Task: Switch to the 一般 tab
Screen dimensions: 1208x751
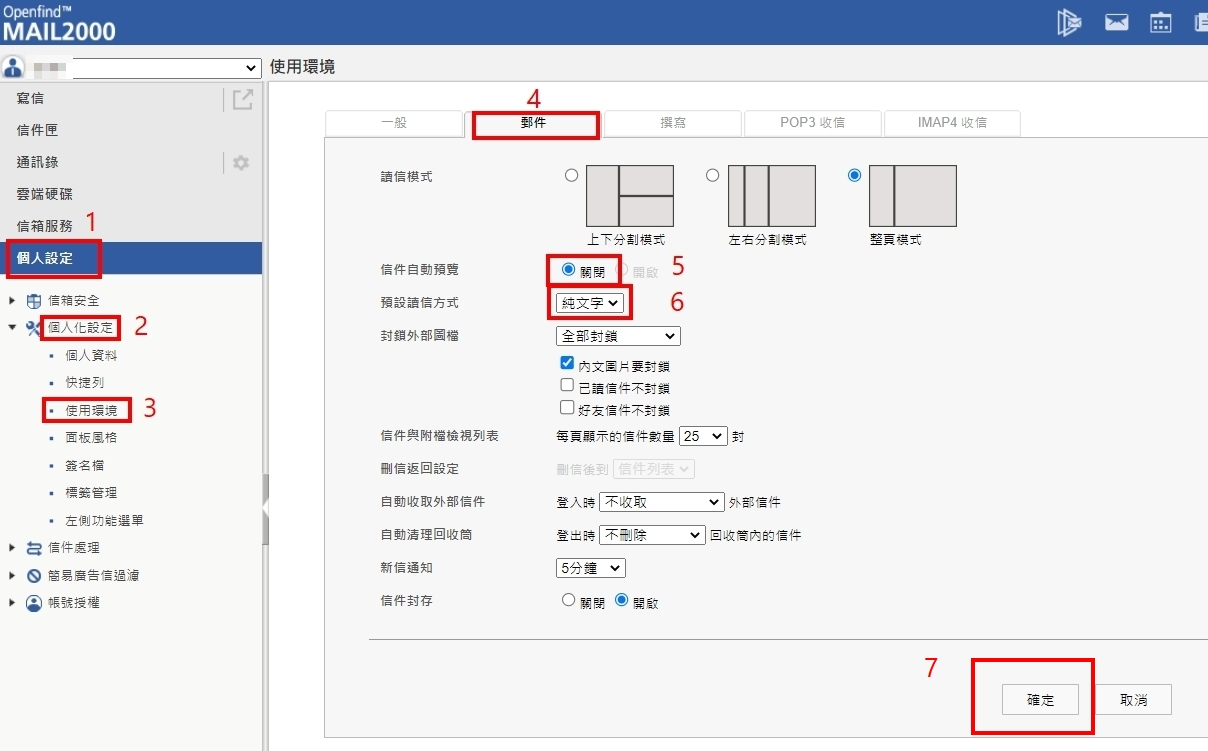Action: 394,123
